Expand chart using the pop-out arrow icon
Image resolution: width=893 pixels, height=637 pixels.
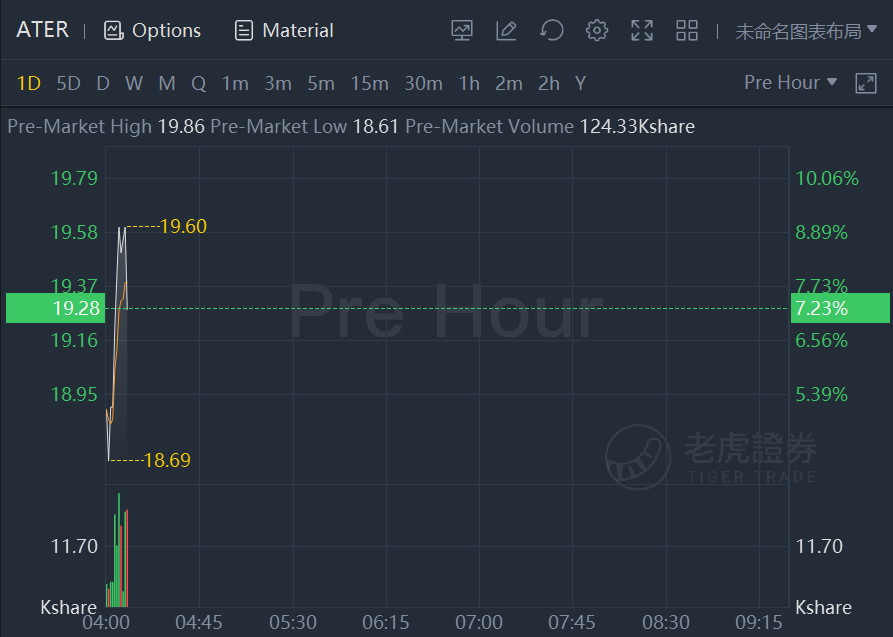pos(866,83)
